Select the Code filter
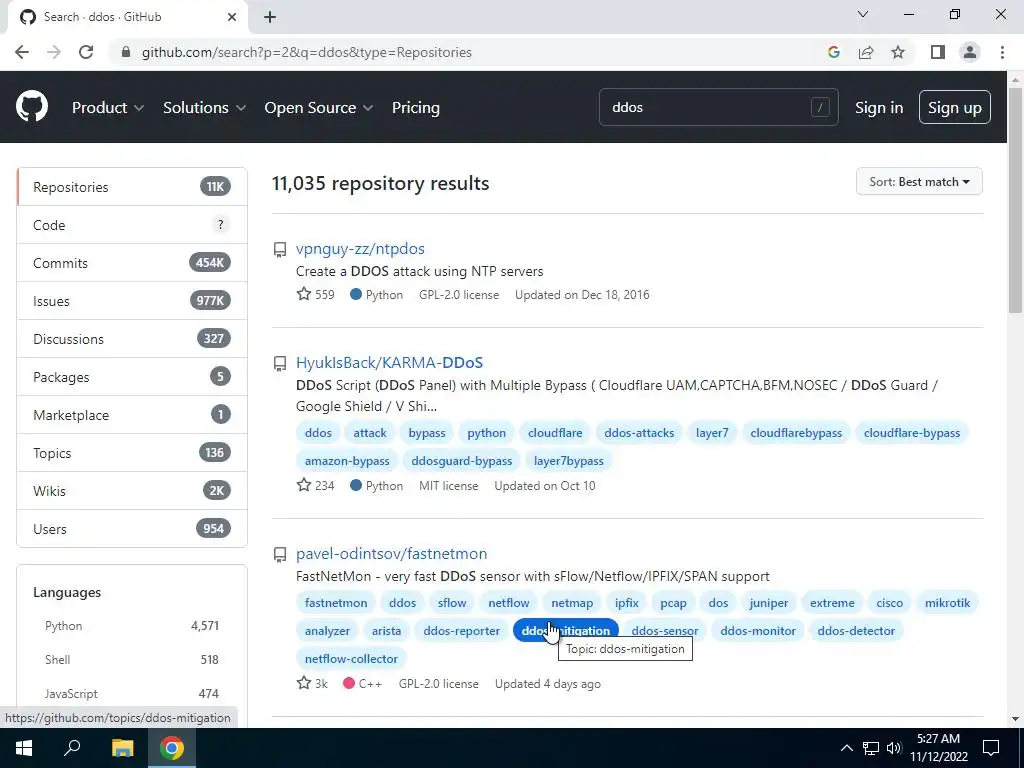 point(132,225)
